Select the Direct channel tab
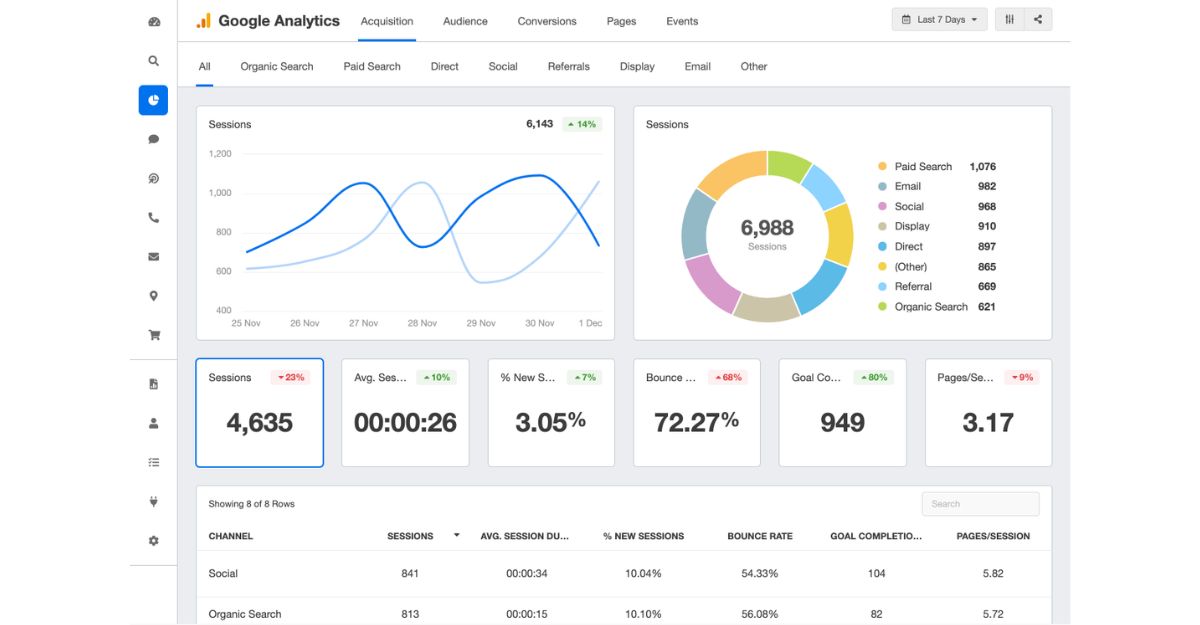The width and height of the screenshot is (1200, 625). (445, 66)
